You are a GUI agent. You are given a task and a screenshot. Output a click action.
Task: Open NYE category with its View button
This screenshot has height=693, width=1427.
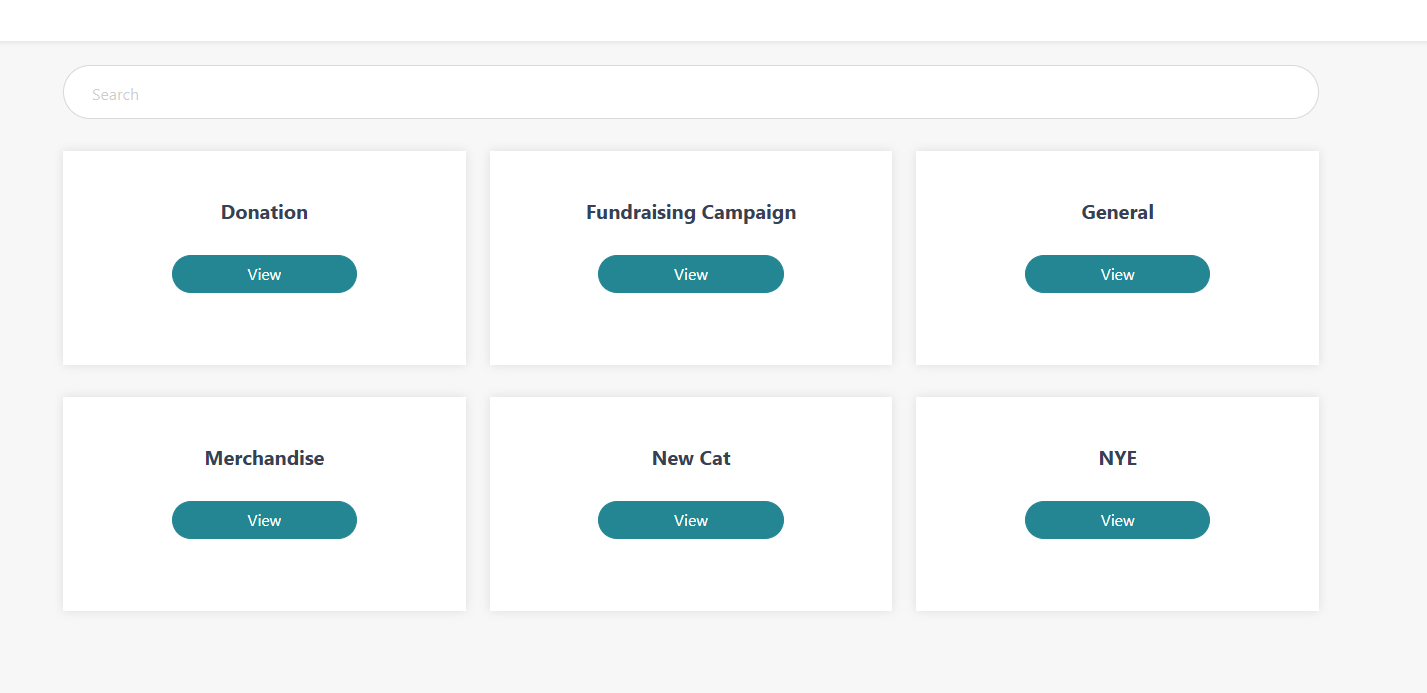point(1116,520)
